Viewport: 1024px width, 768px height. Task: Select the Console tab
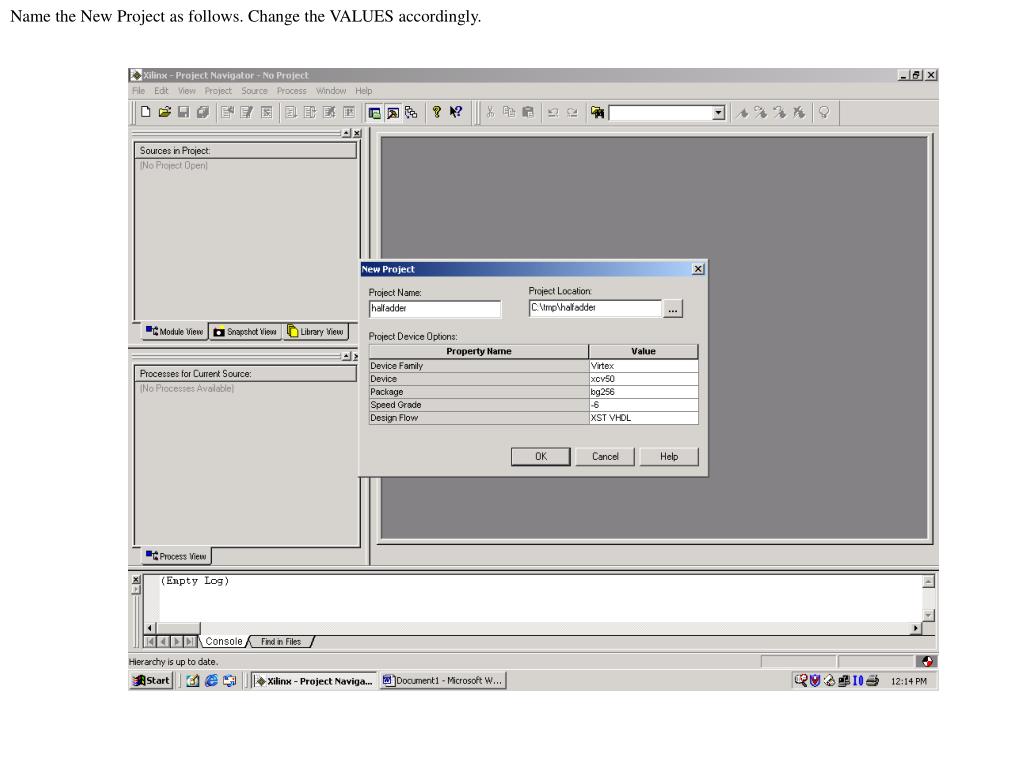tap(223, 641)
